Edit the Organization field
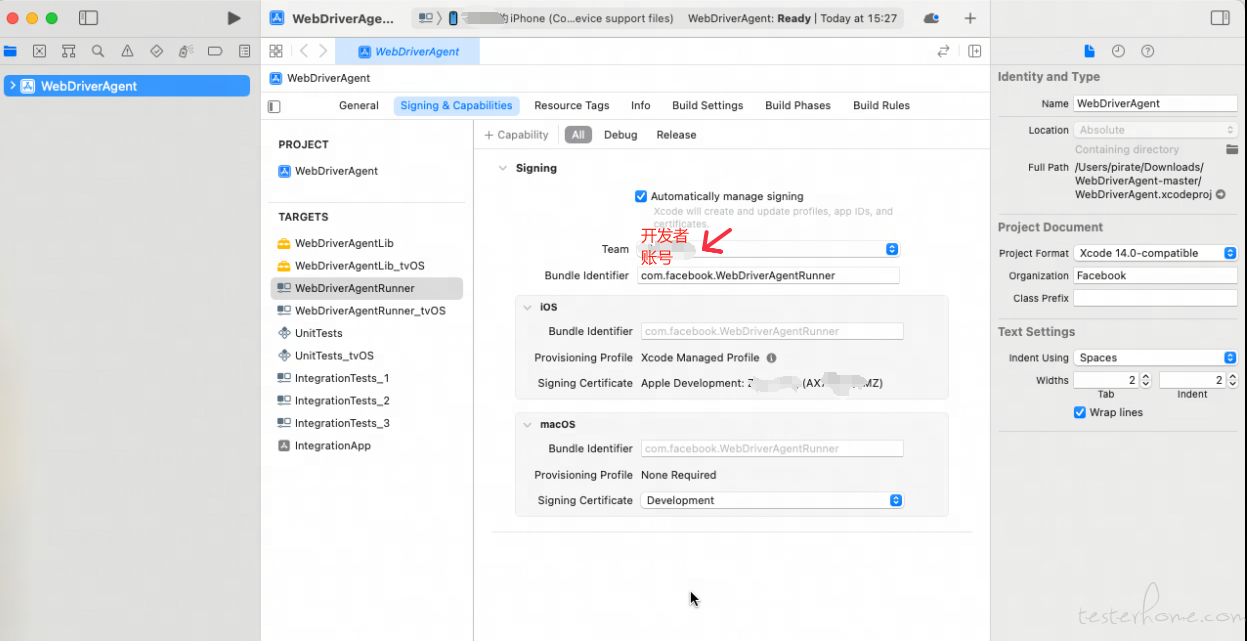 (x=1156, y=275)
